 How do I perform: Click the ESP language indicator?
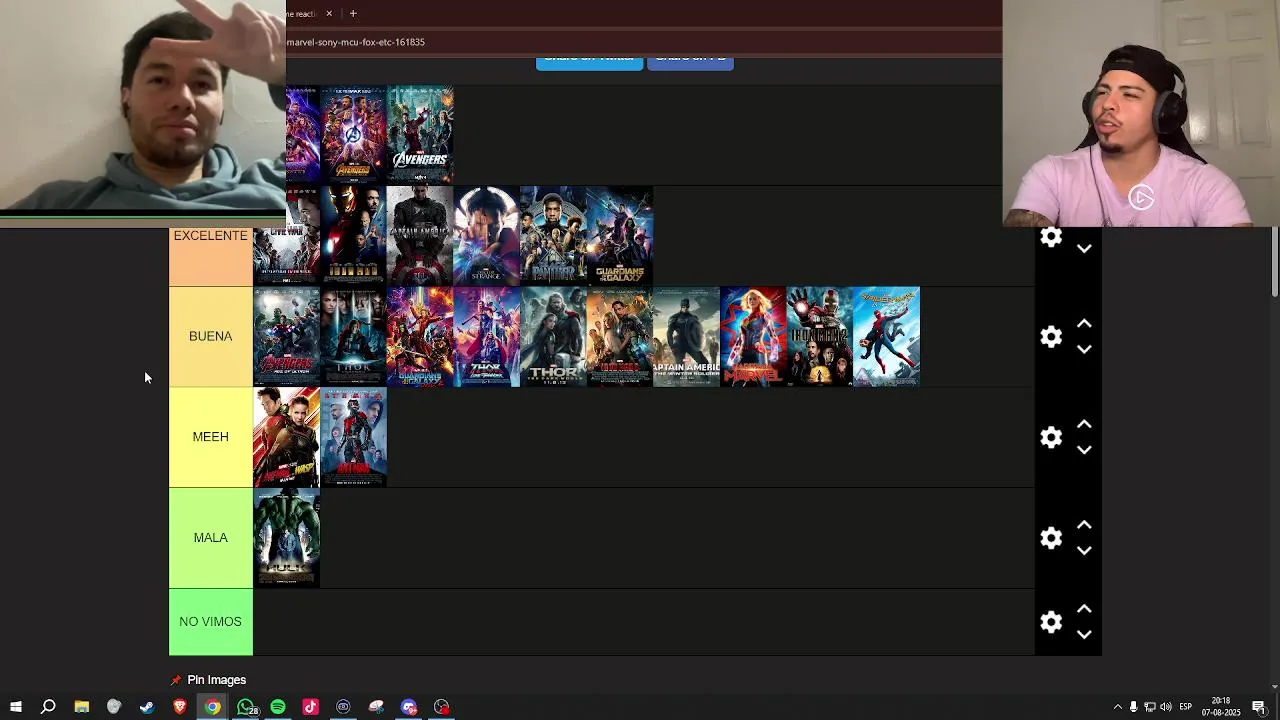pyautogui.click(x=1185, y=707)
